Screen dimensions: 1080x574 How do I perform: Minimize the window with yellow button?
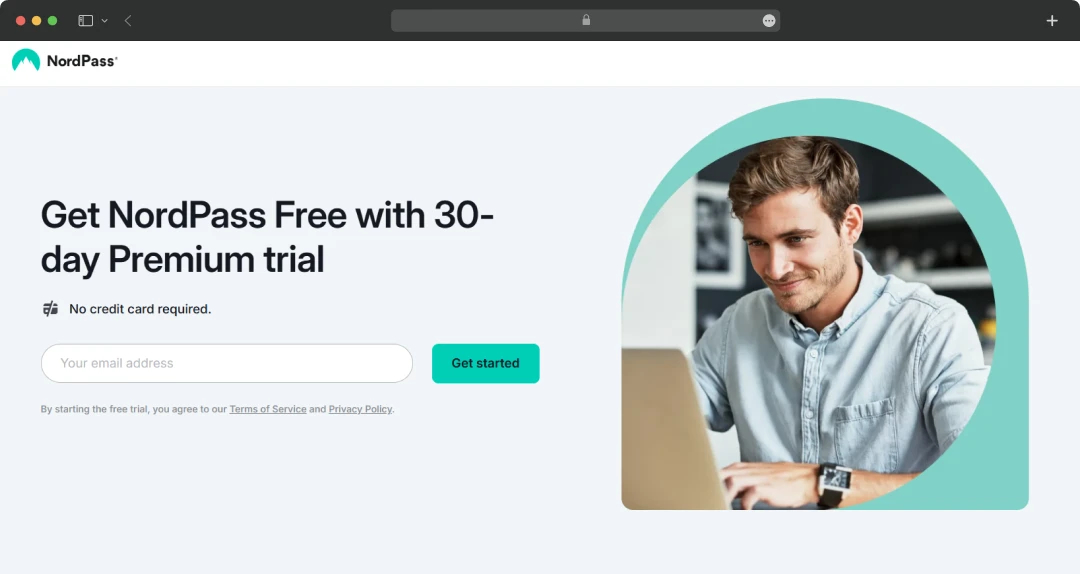pyautogui.click(x=37, y=21)
